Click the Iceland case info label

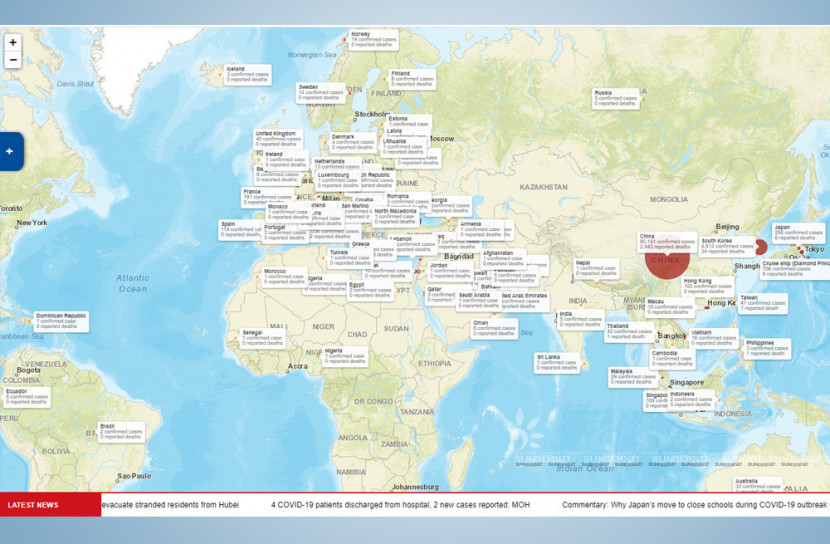click(247, 73)
